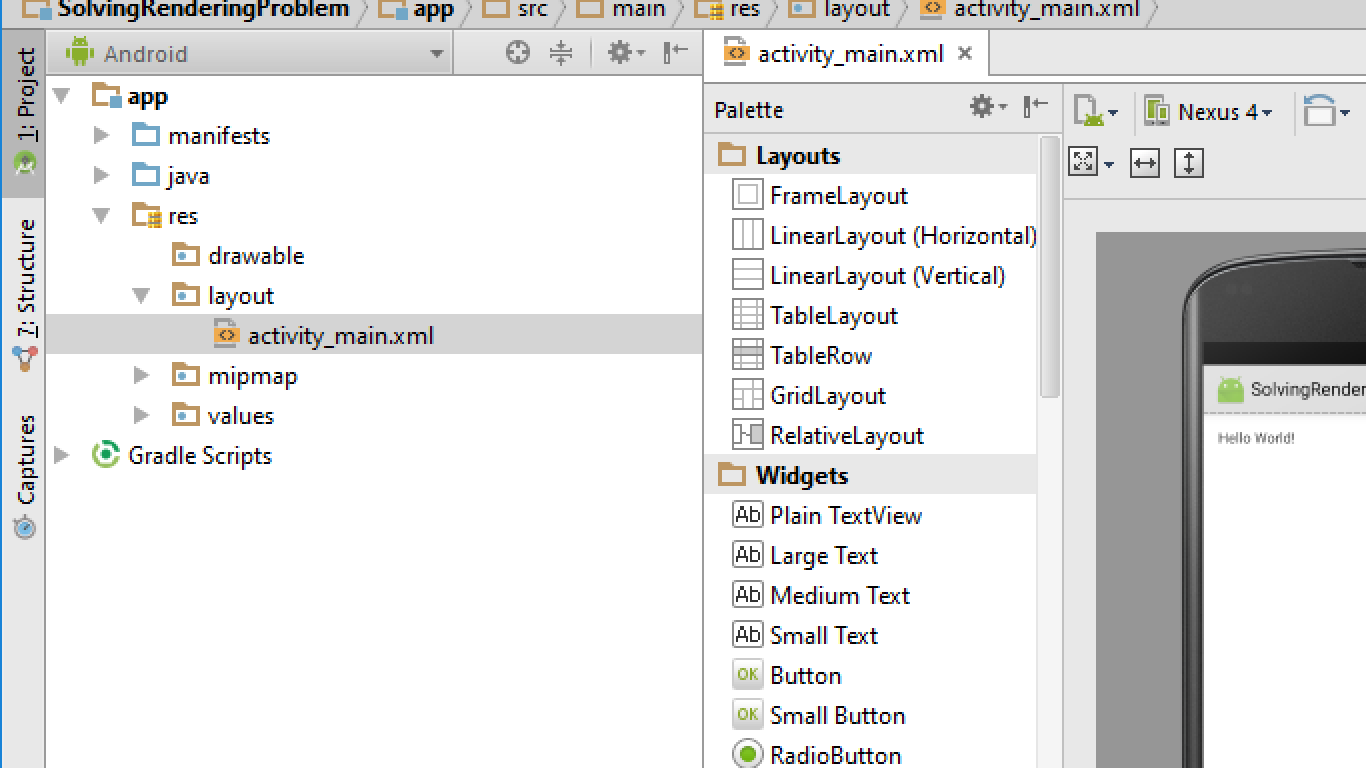Open the project panel gear settings
The height and width of the screenshot is (768, 1366).
tap(627, 53)
